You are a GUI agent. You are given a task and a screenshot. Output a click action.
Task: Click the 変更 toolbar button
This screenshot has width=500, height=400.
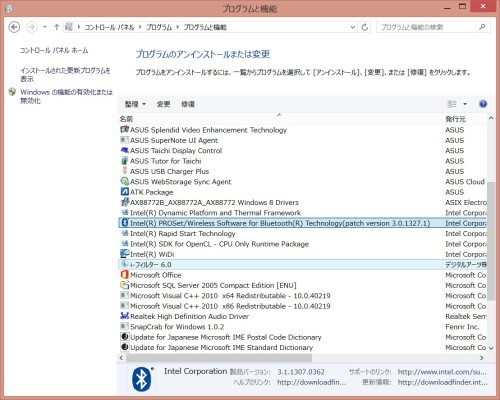pyautogui.click(x=163, y=104)
